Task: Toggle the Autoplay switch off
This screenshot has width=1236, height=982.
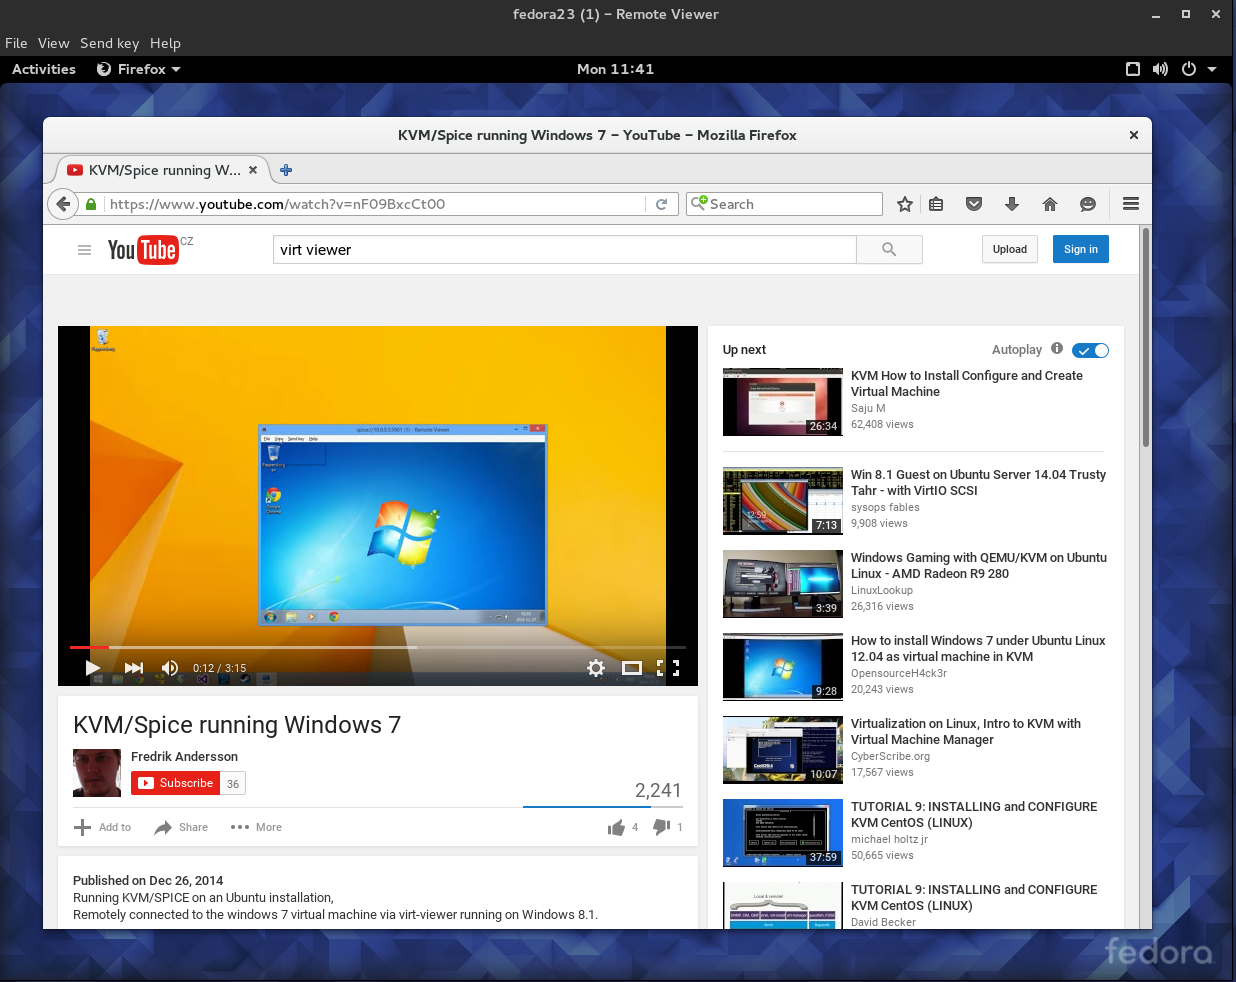Action: click(1090, 350)
